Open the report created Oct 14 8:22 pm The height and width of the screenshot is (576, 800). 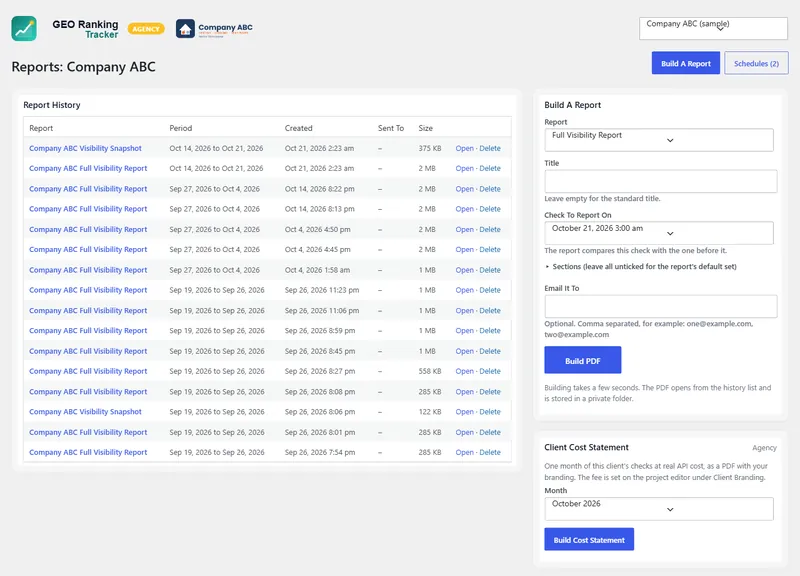coord(88,189)
